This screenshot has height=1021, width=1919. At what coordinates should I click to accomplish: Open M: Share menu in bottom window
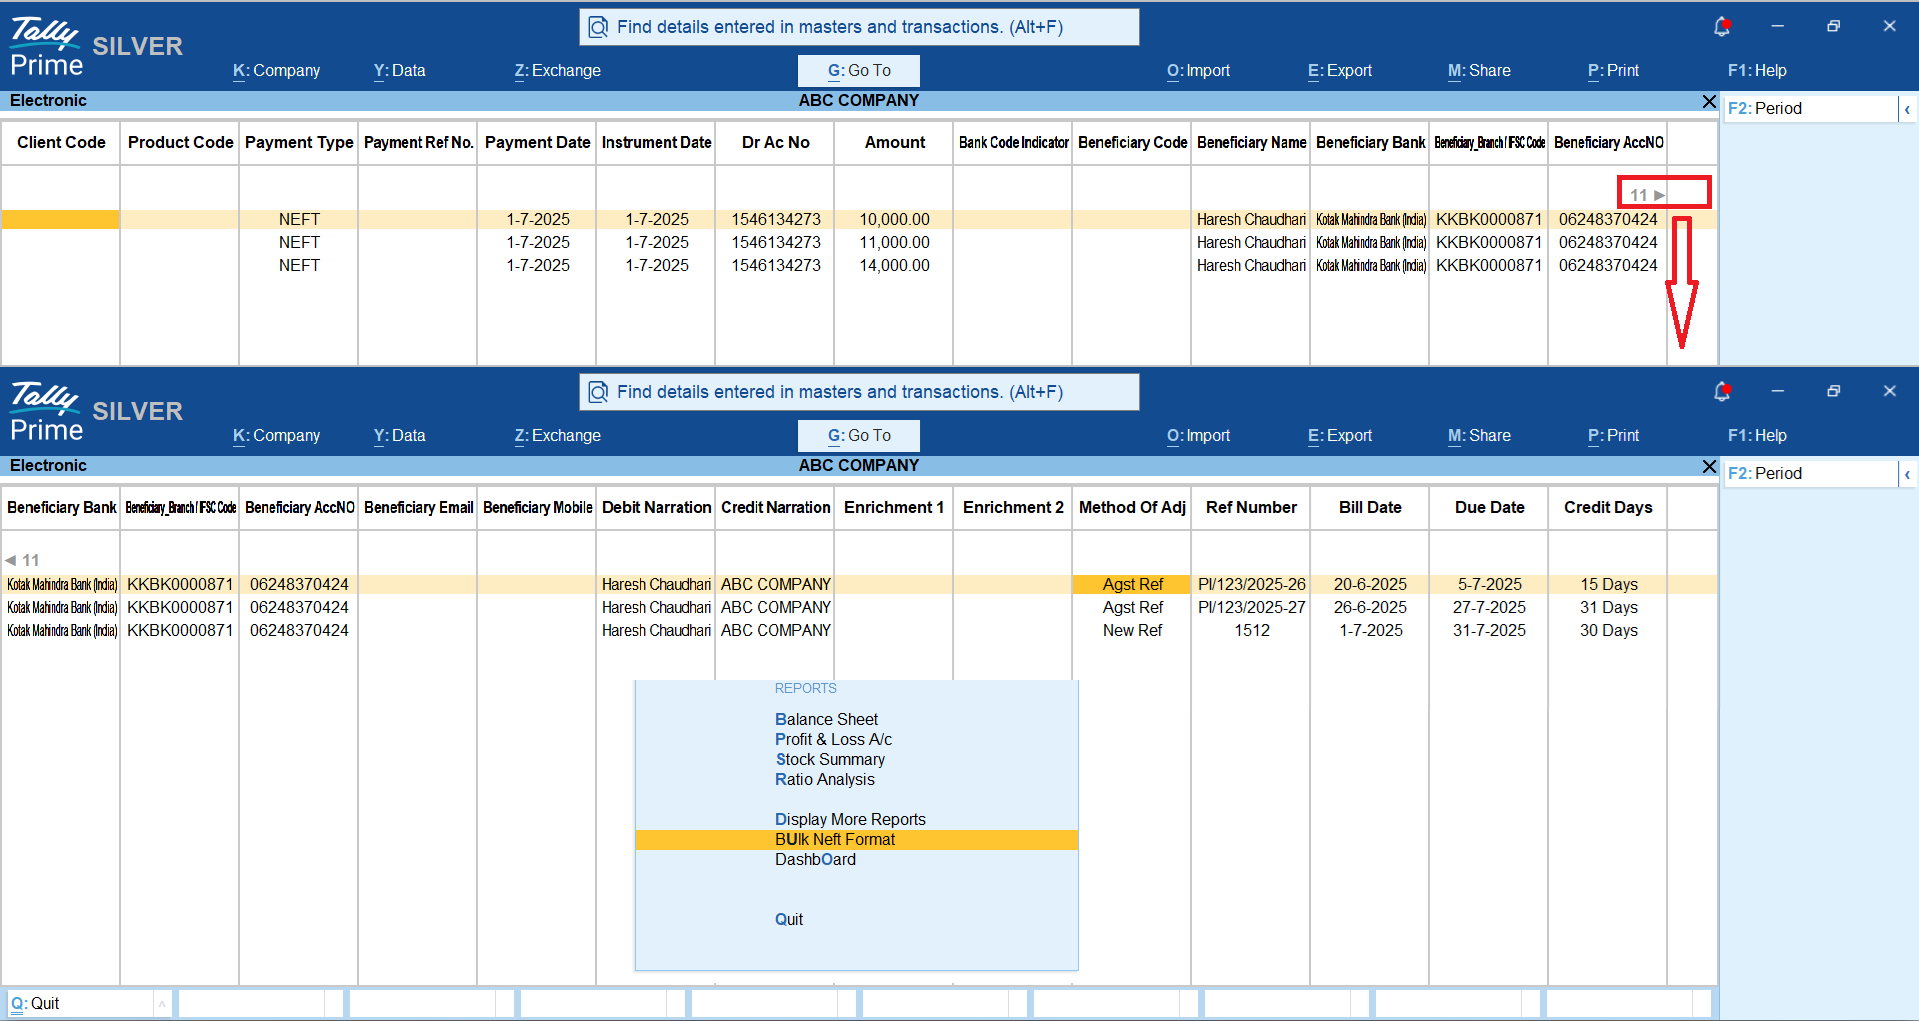(x=1479, y=436)
